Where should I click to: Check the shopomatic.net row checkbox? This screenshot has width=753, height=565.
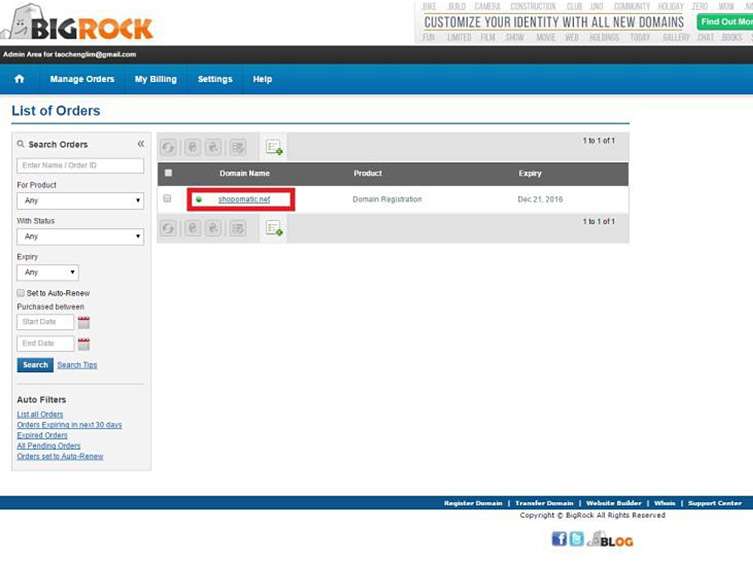(x=167, y=198)
